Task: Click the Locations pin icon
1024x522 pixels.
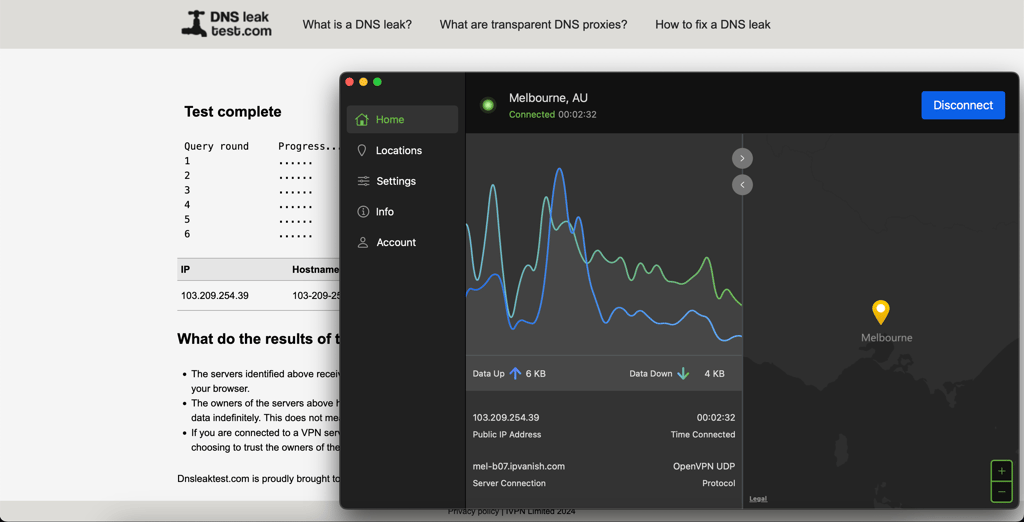Action: click(x=362, y=150)
